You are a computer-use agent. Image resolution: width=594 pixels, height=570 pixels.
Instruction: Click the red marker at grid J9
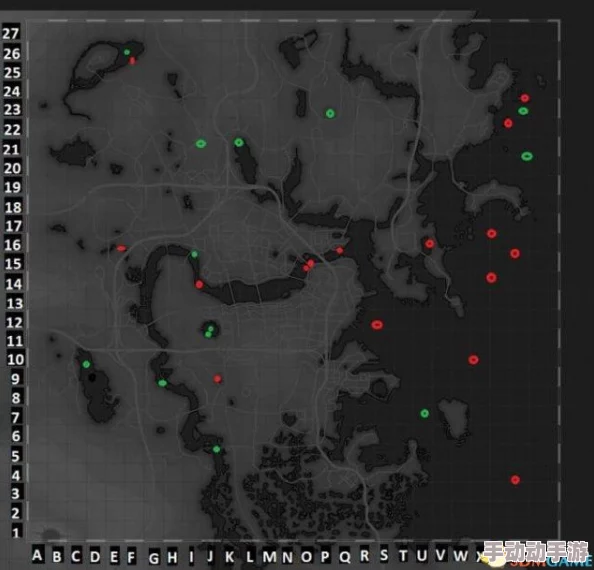[217, 379]
